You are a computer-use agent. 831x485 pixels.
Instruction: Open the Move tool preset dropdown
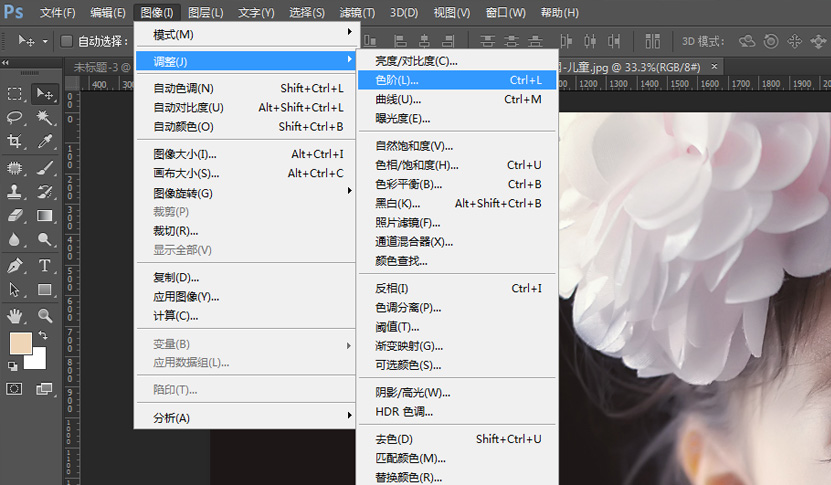click(45, 41)
